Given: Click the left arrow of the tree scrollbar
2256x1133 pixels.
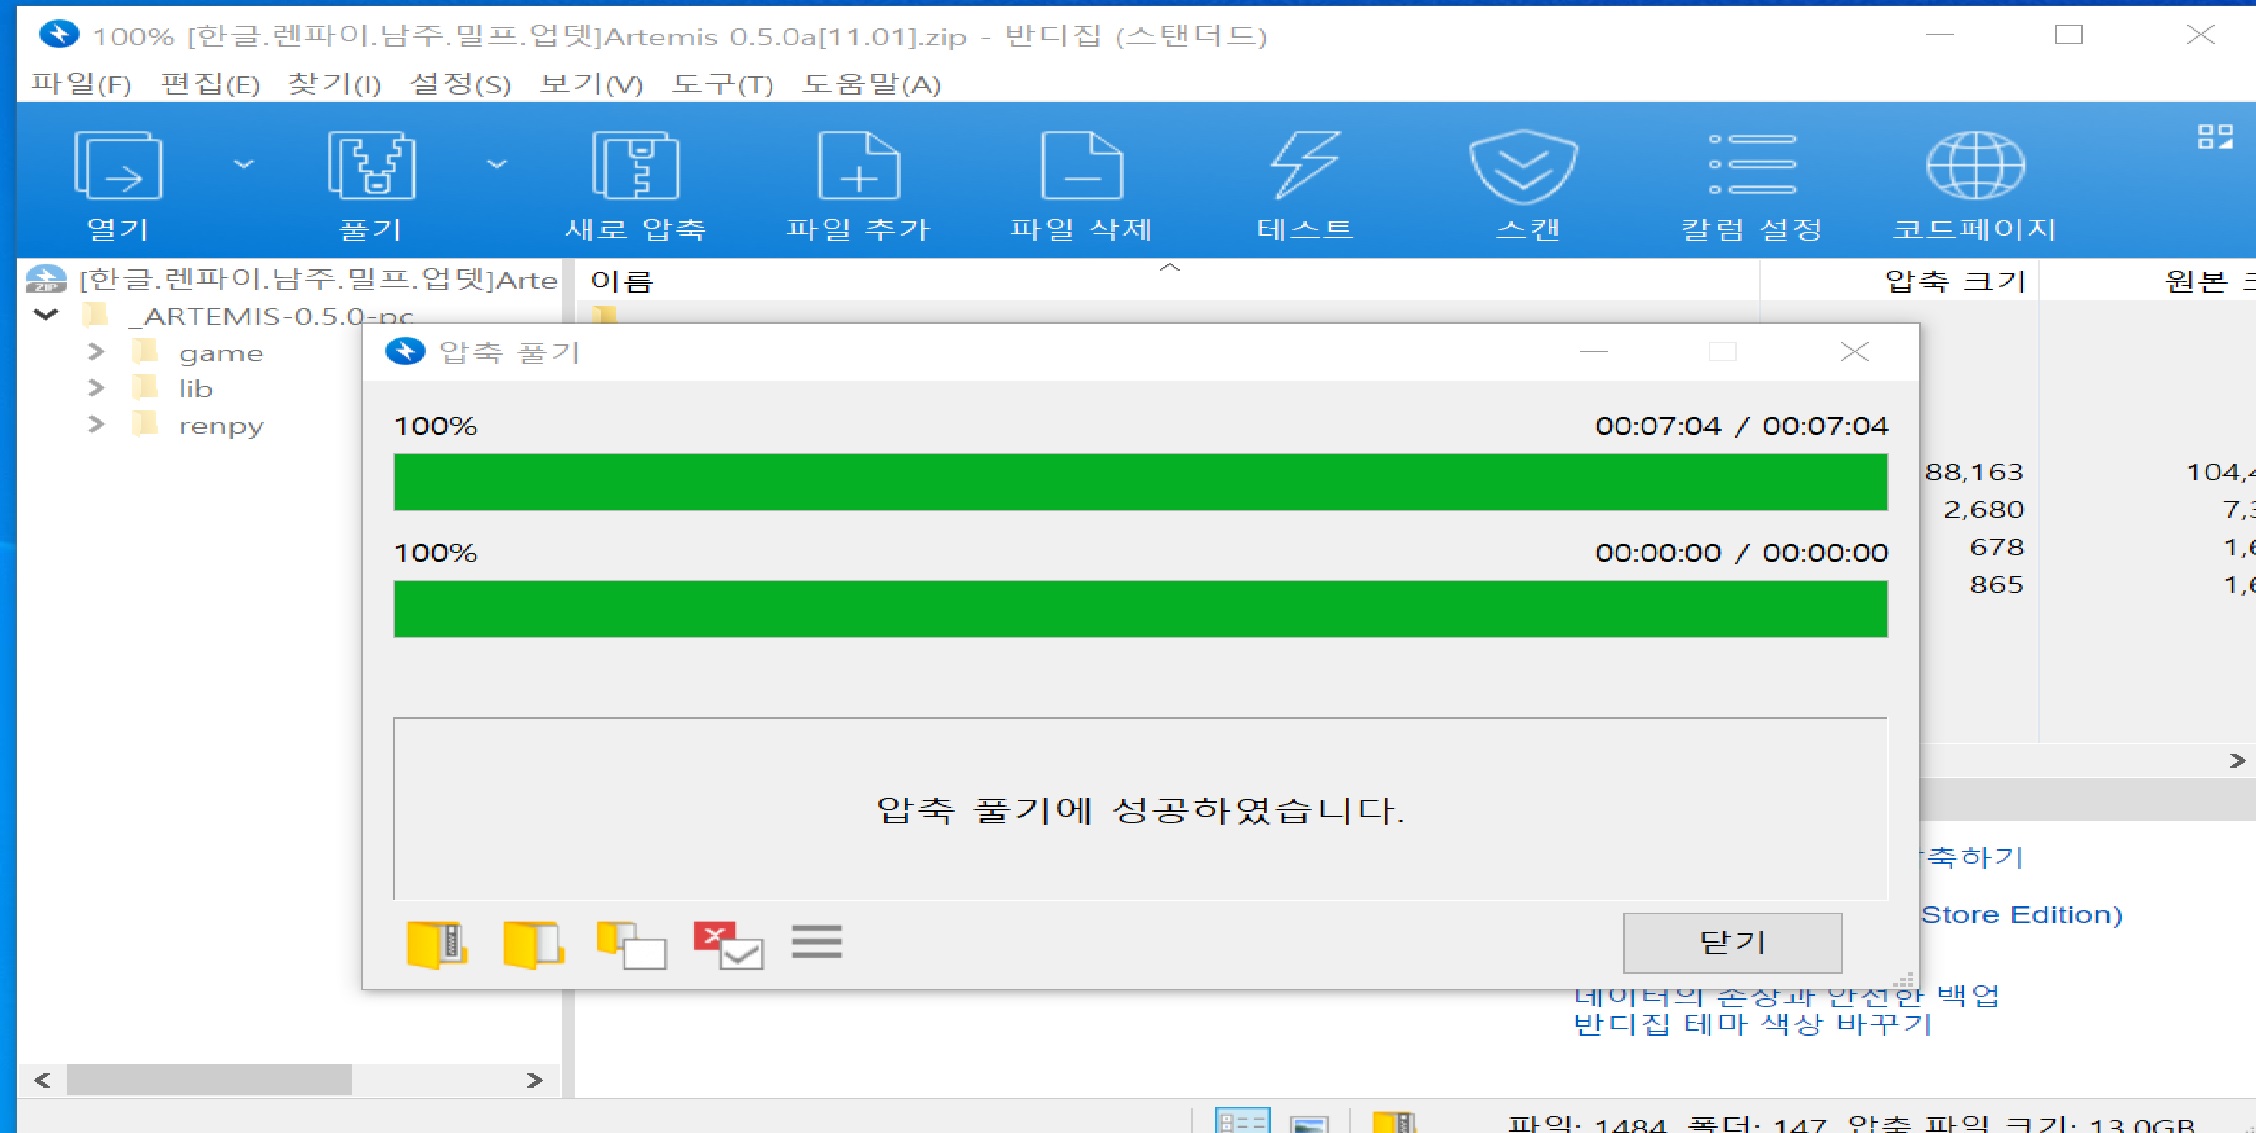Looking at the screenshot, I should [42, 1080].
